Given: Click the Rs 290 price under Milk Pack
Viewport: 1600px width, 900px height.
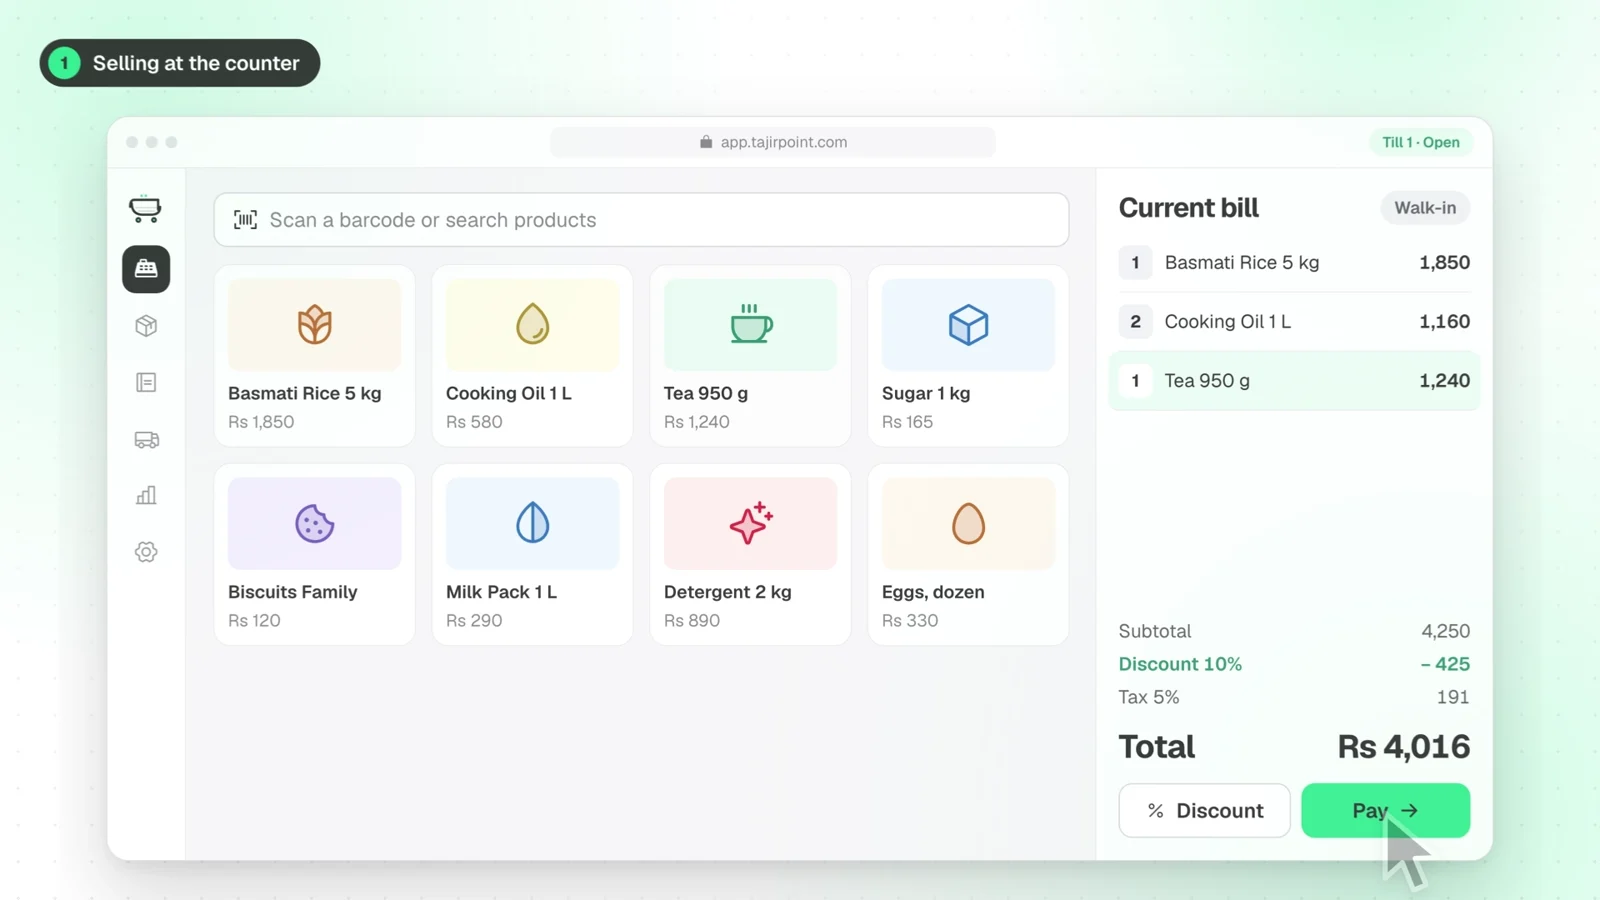Looking at the screenshot, I should coord(474,620).
